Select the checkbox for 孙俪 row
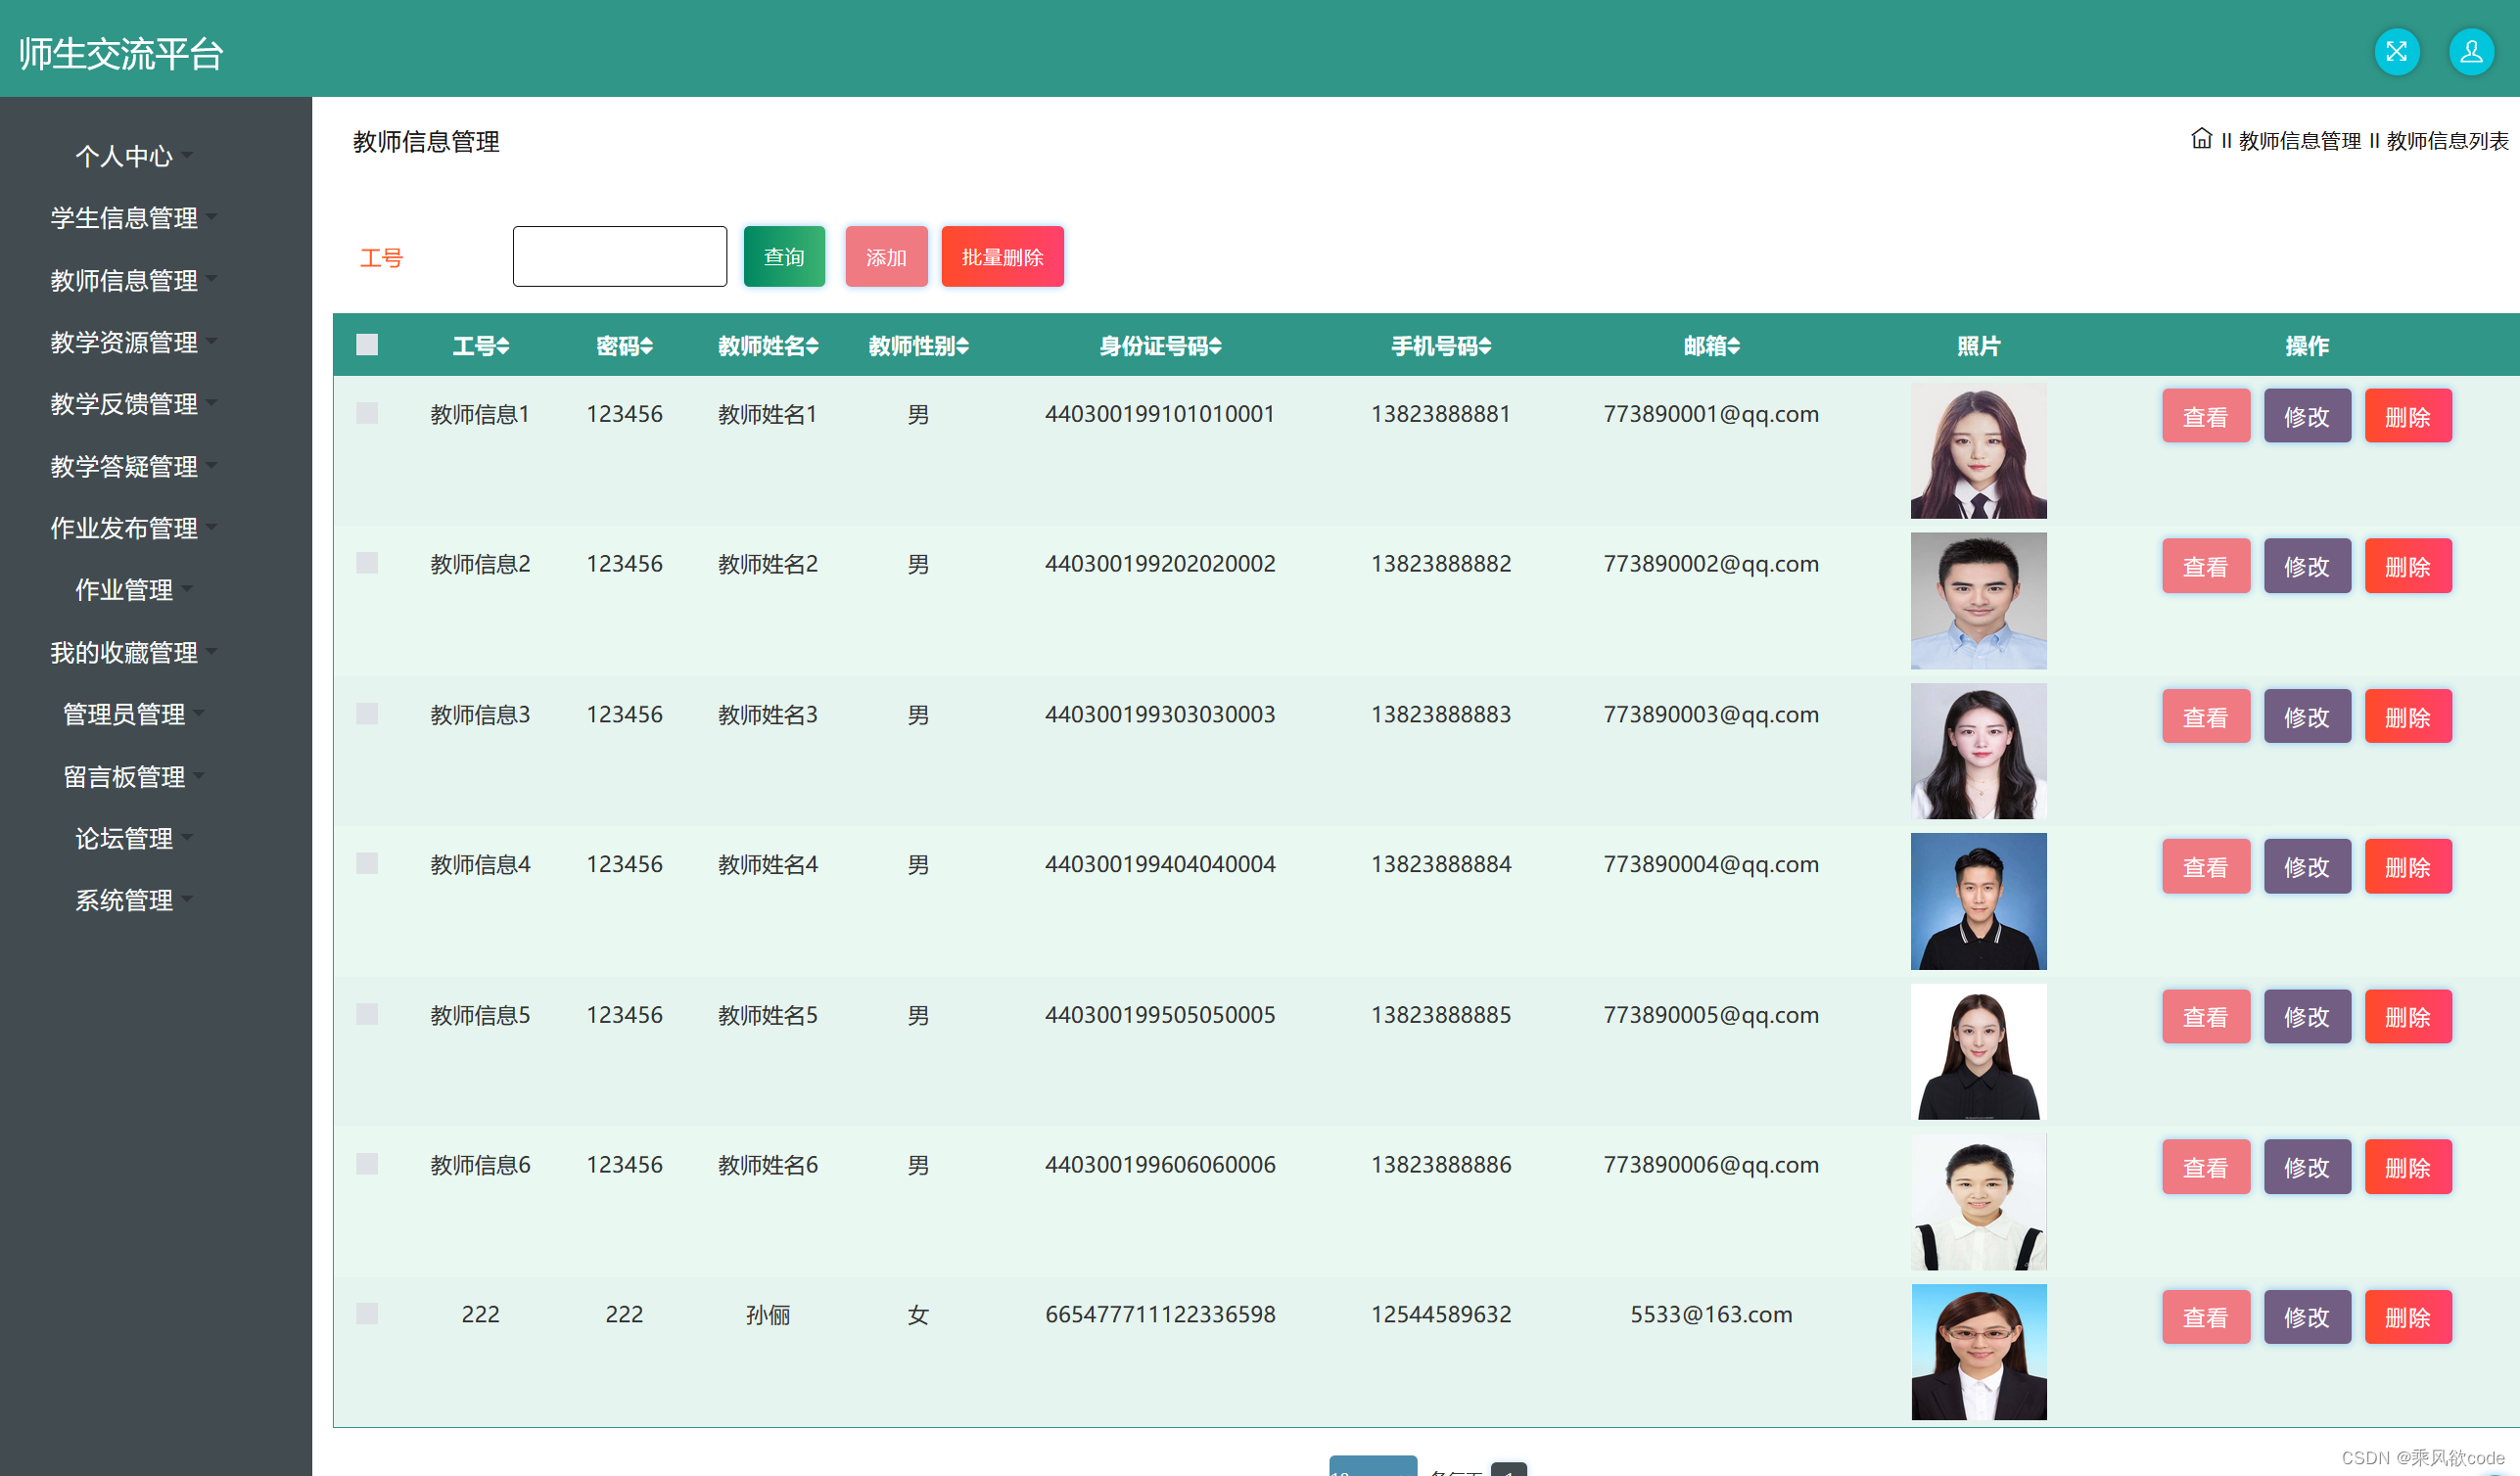The height and width of the screenshot is (1476, 2520). [x=367, y=1314]
